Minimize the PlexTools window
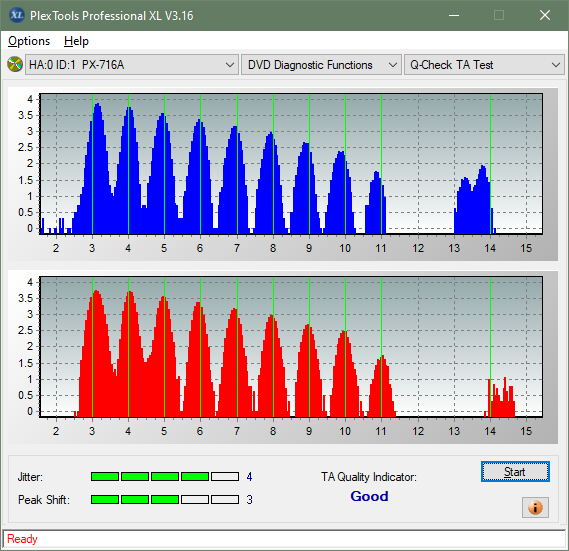 pyautogui.click(x=454, y=15)
